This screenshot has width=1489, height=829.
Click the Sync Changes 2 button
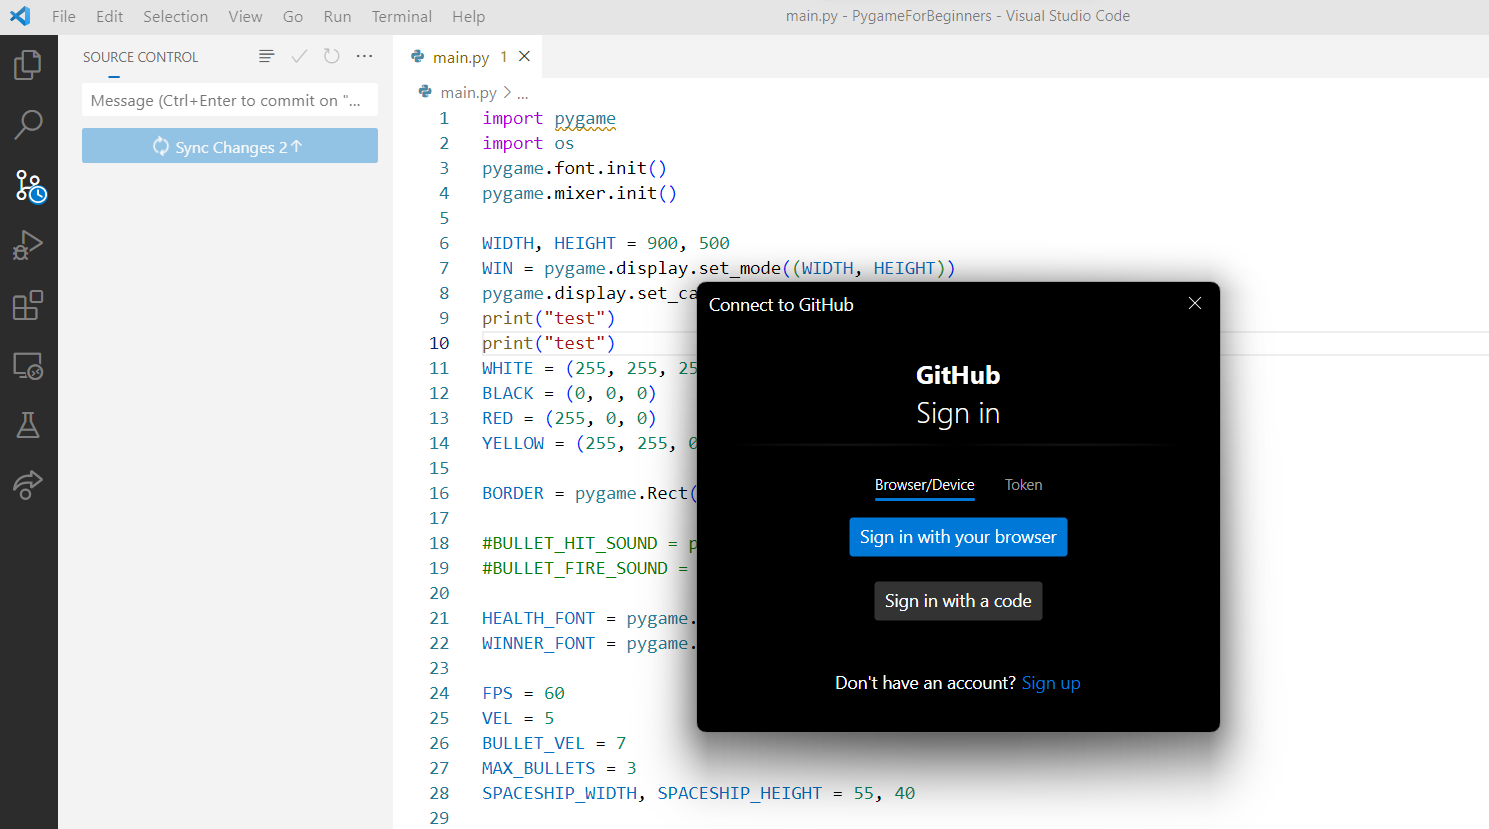[230, 146]
